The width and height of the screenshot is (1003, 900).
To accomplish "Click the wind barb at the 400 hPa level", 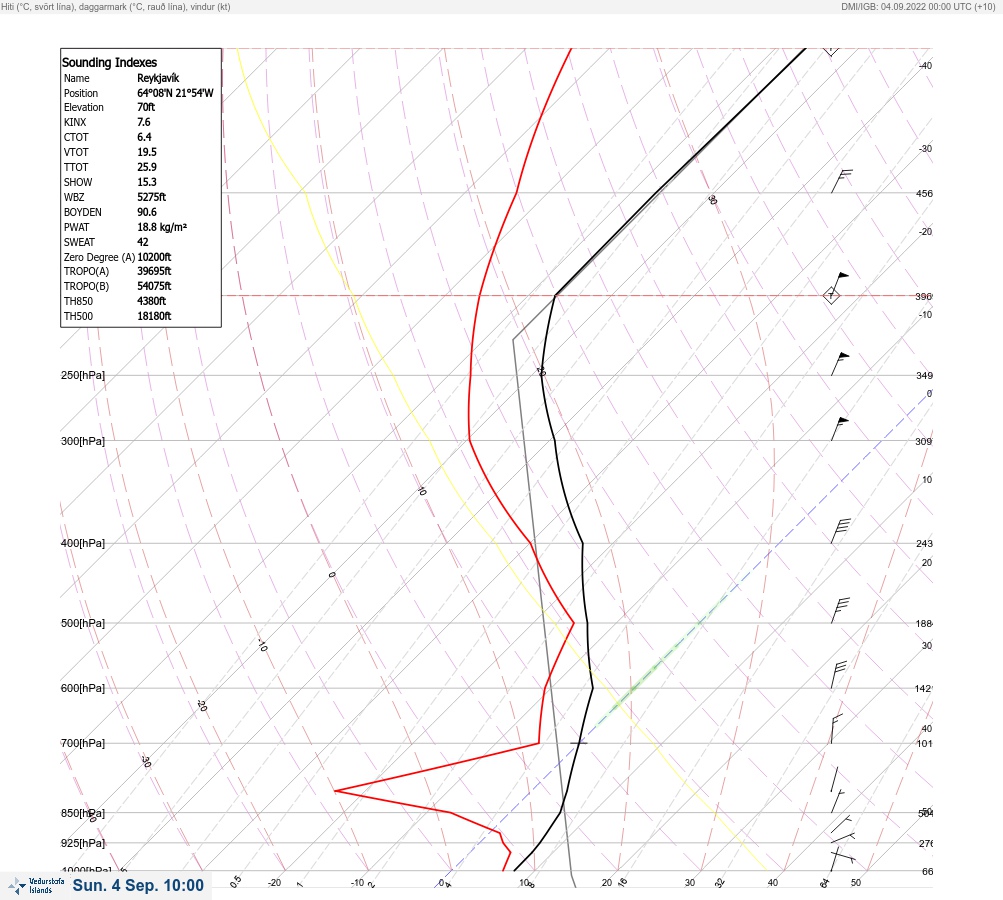I will (841, 531).
